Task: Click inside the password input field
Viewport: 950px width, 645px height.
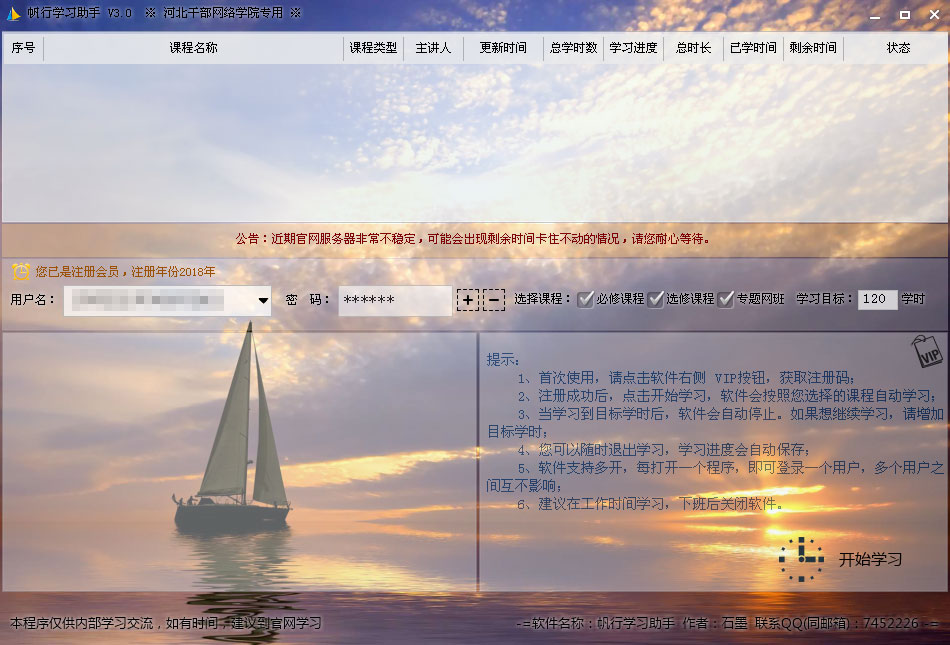Action: 400,299
